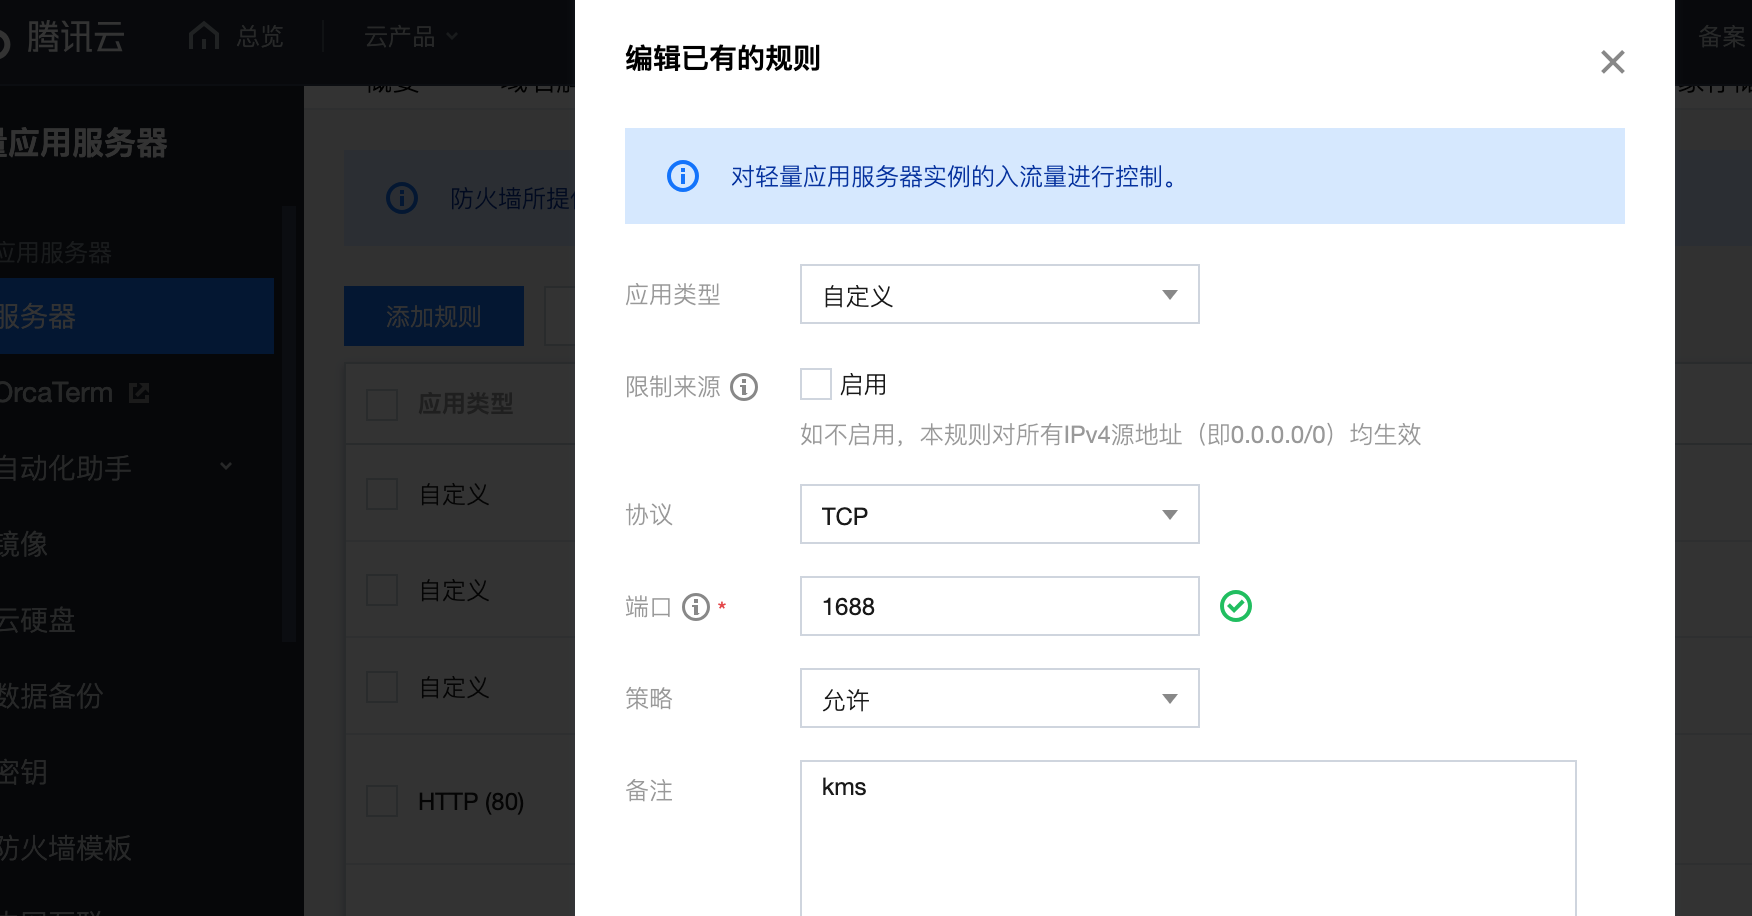Viewport: 1752px width, 916px height.
Task: Click firewall info icon in background banner
Action: (x=402, y=198)
